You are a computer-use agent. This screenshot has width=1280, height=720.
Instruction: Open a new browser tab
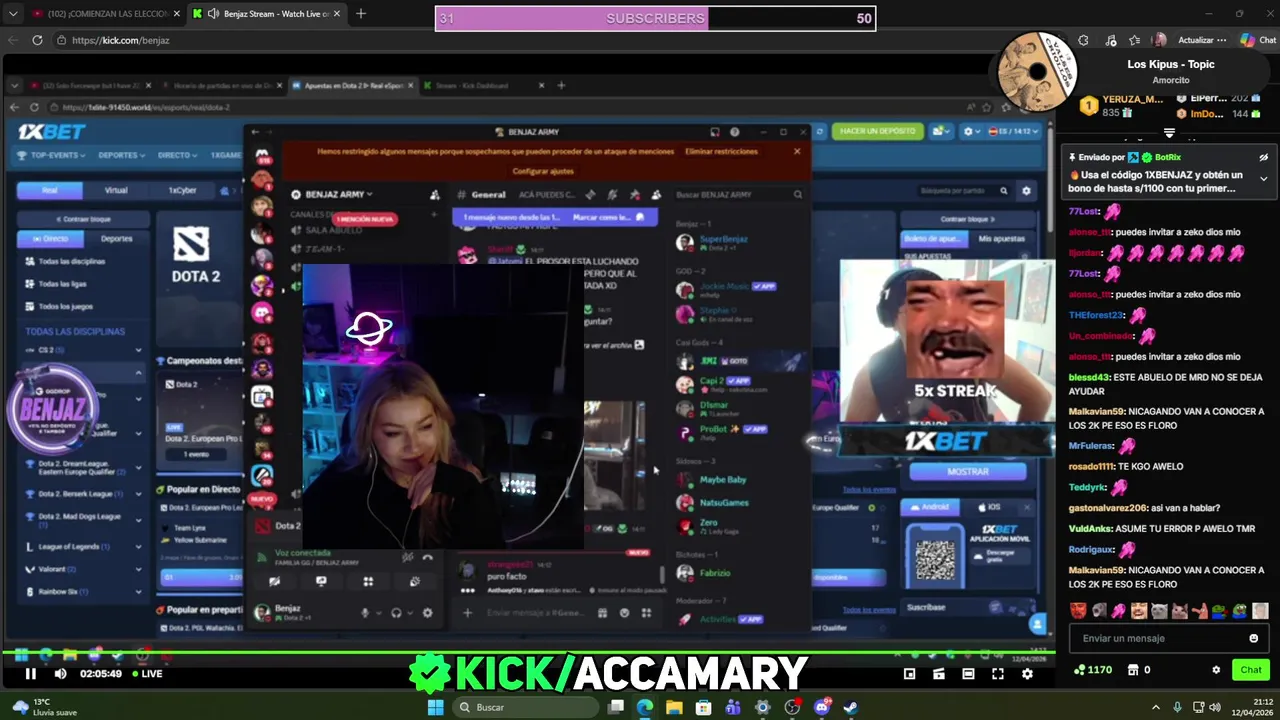[x=361, y=14]
